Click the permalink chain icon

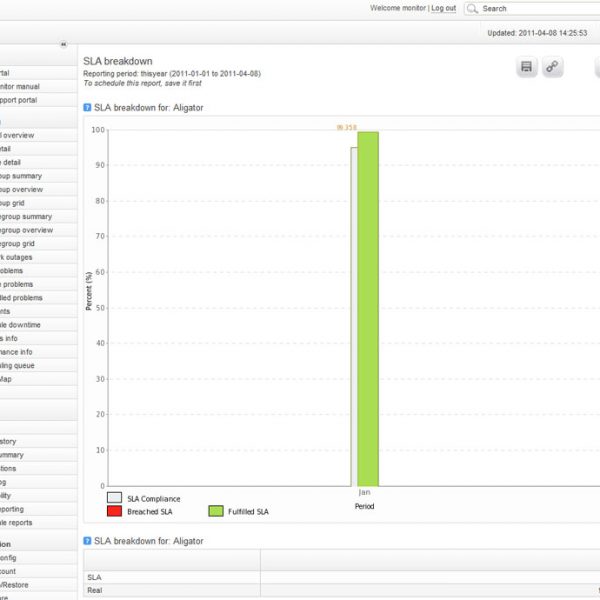553,67
